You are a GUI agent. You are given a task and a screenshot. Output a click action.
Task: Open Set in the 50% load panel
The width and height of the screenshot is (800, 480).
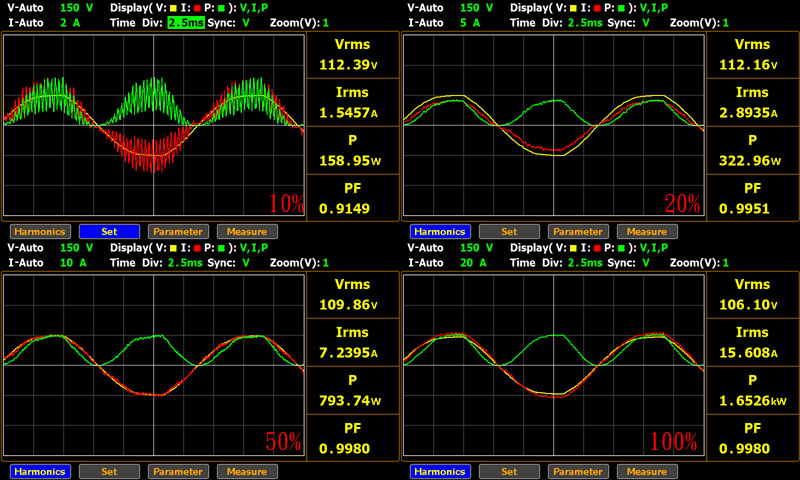point(109,472)
